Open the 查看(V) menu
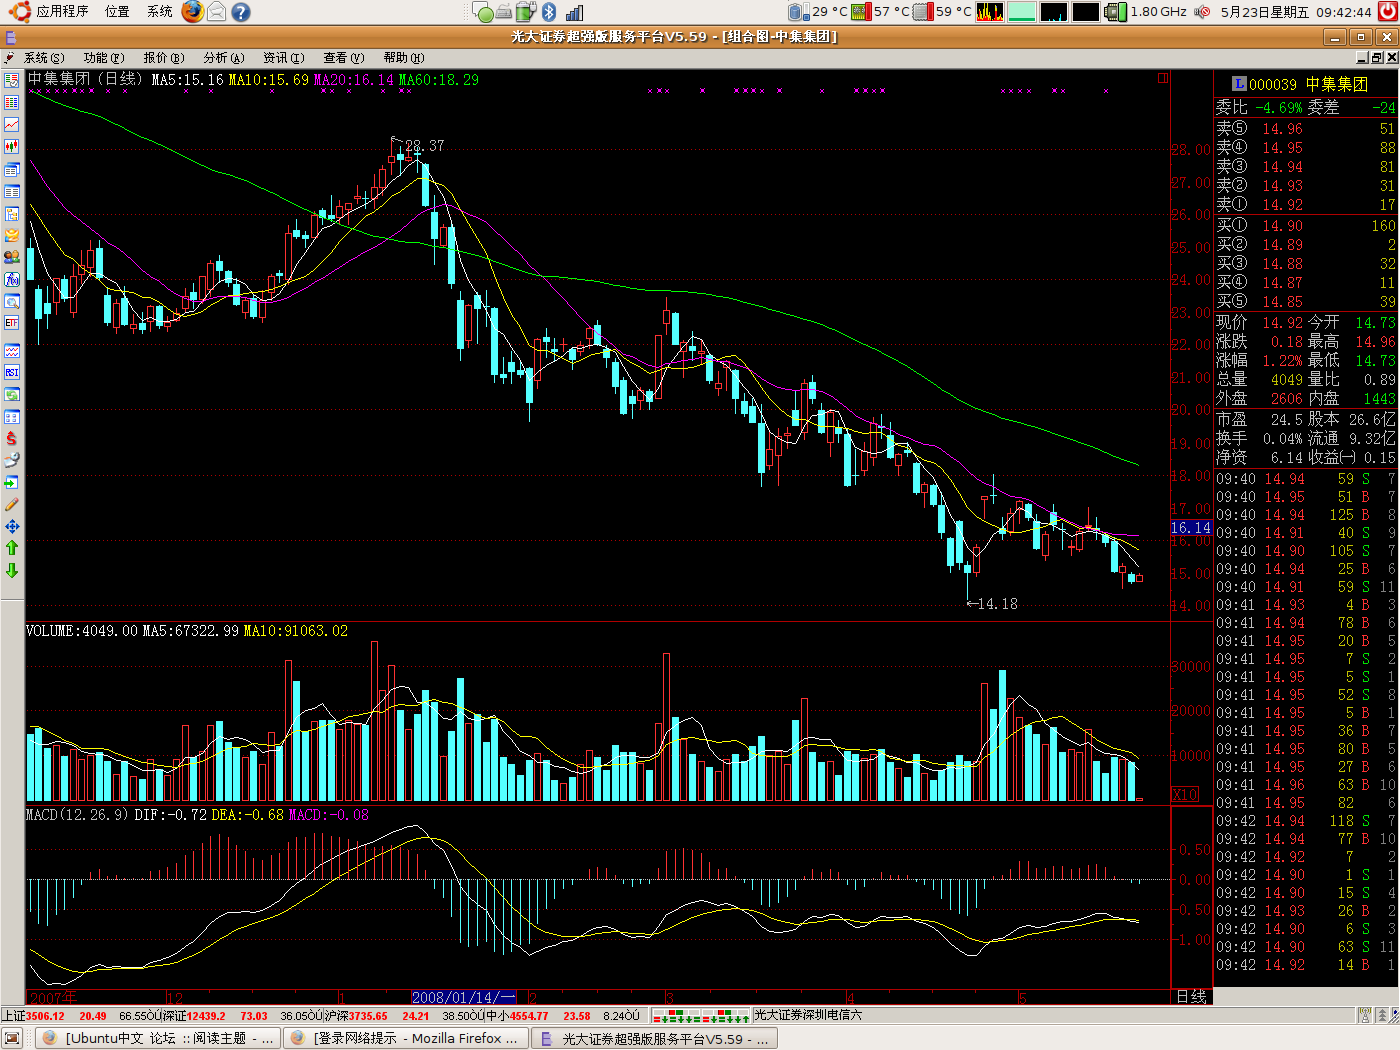This screenshot has width=1400, height=1050. [x=343, y=58]
